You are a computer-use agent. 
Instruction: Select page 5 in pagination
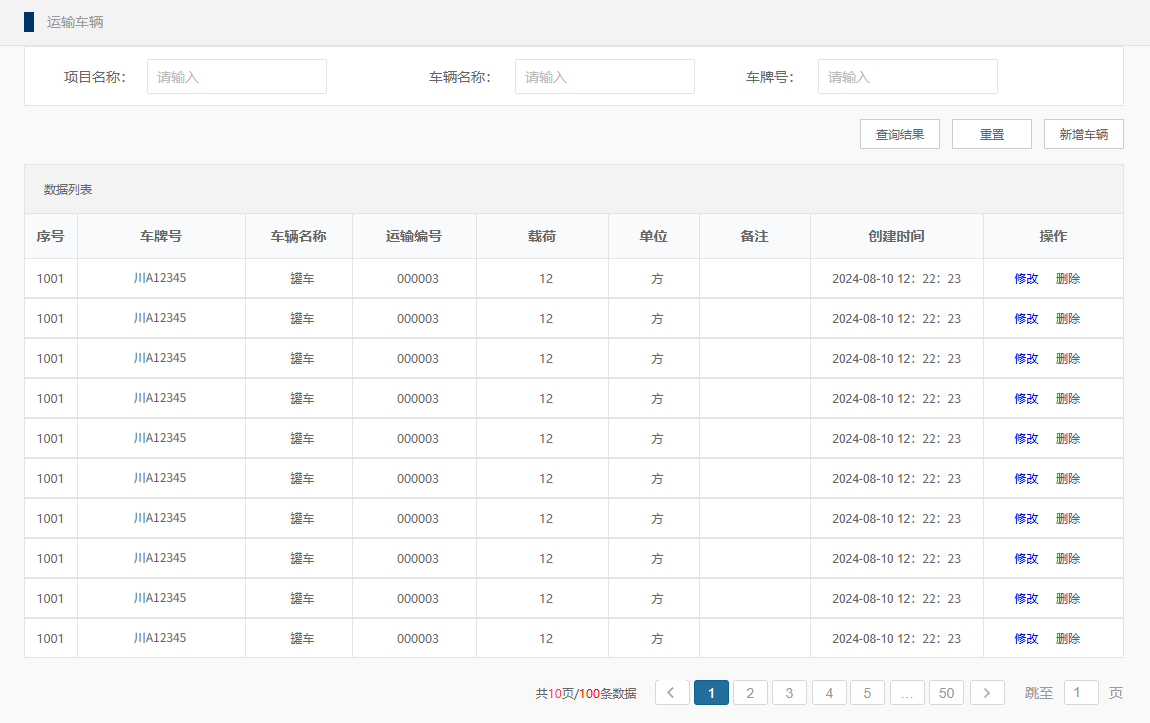[868, 693]
